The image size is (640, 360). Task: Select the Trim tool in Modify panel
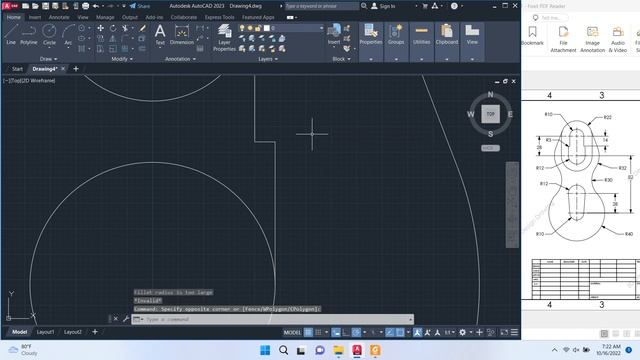125,28
